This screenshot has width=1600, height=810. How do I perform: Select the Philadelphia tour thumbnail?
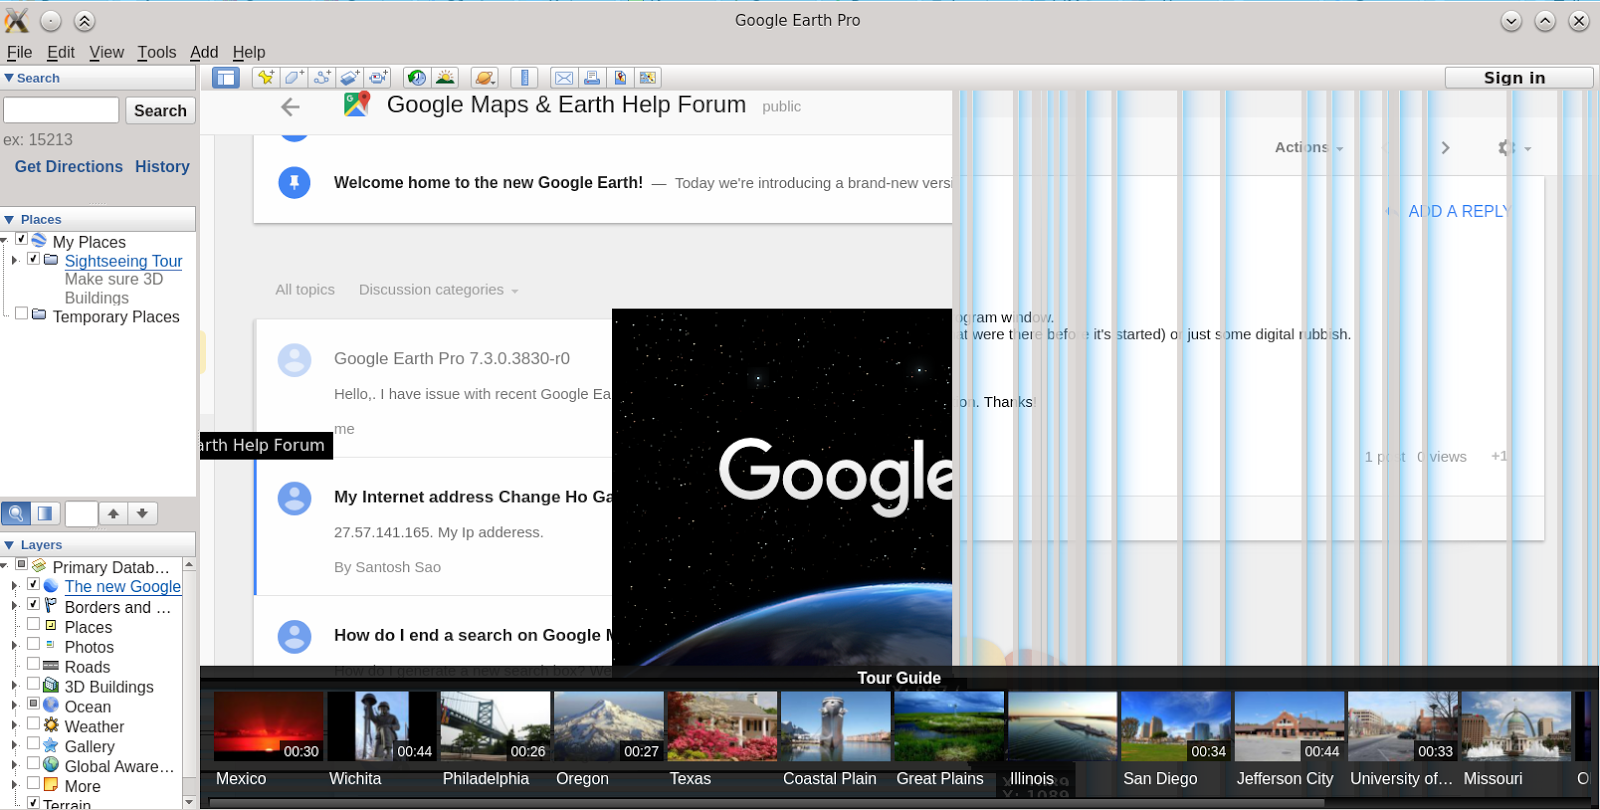(x=495, y=726)
